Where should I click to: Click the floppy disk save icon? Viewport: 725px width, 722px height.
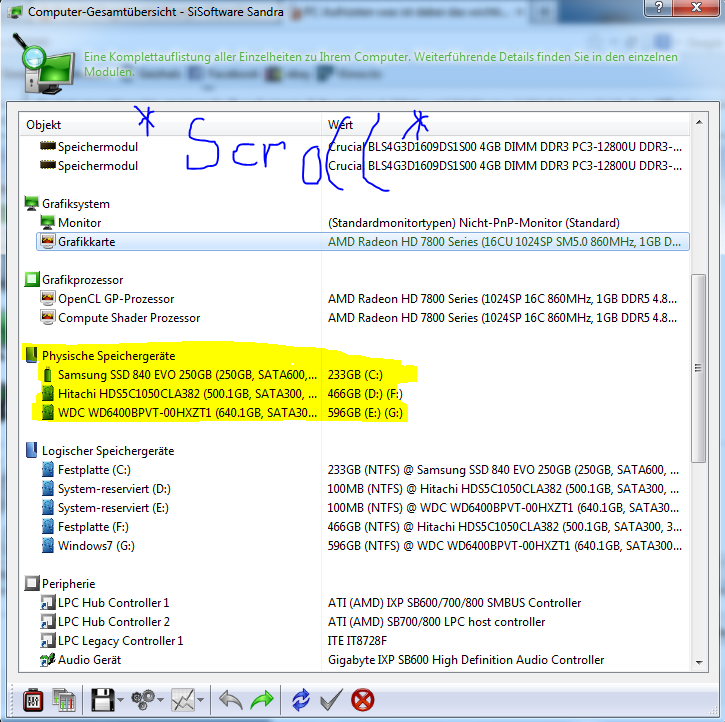(x=102, y=700)
